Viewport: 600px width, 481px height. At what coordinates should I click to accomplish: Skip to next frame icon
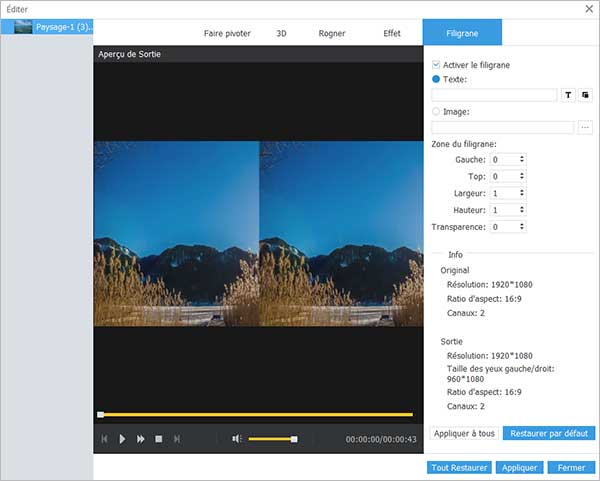(x=177, y=439)
